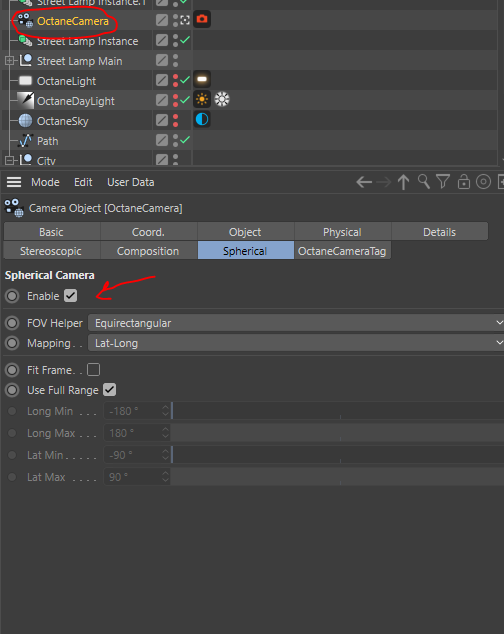Click the OctaneDayLight object icon
This screenshot has height=634, width=504.
coord(25,100)
